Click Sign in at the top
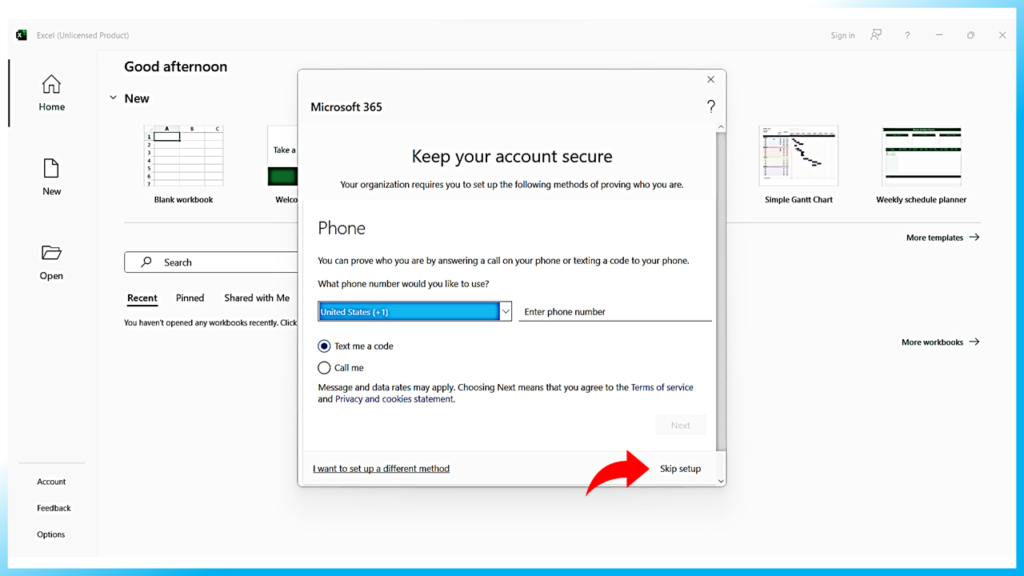 pyautogui.click(x=842, y=36)
